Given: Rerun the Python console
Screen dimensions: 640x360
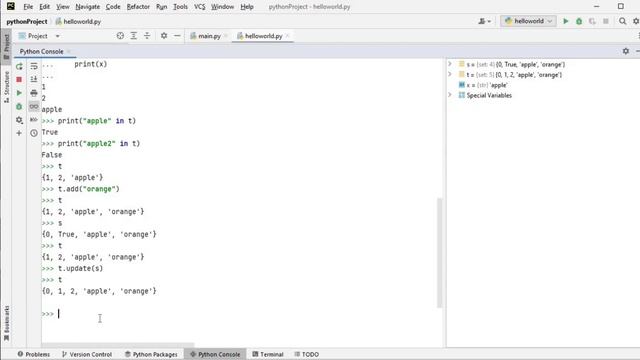Looking at the screenshot, I should click(19, 66).
